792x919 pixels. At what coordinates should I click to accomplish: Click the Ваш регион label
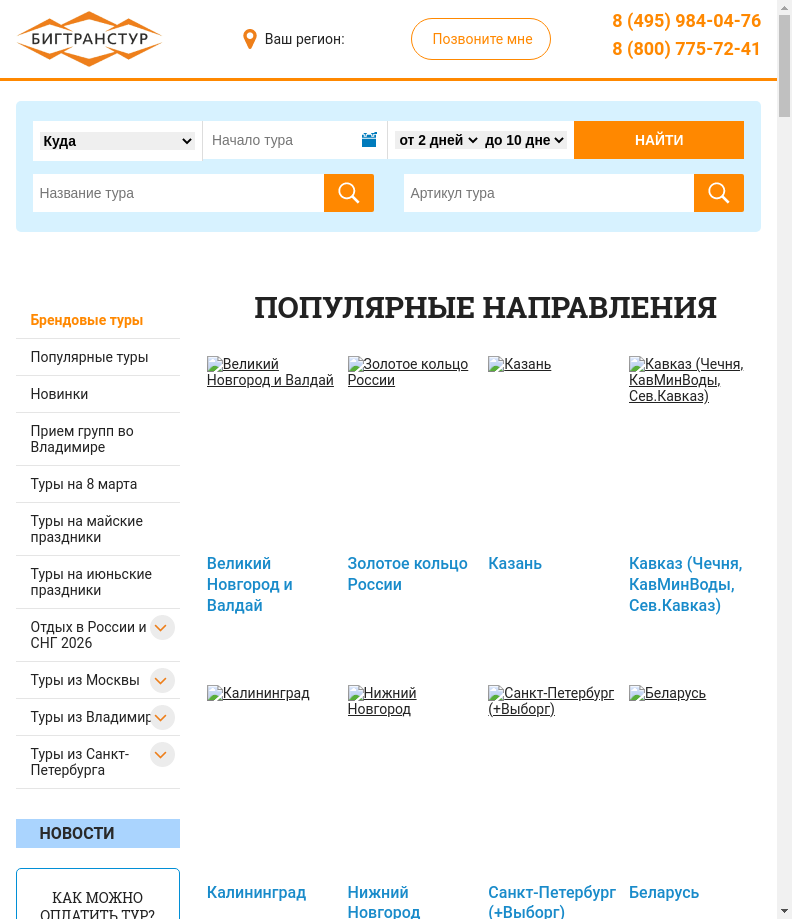[304, 39]
